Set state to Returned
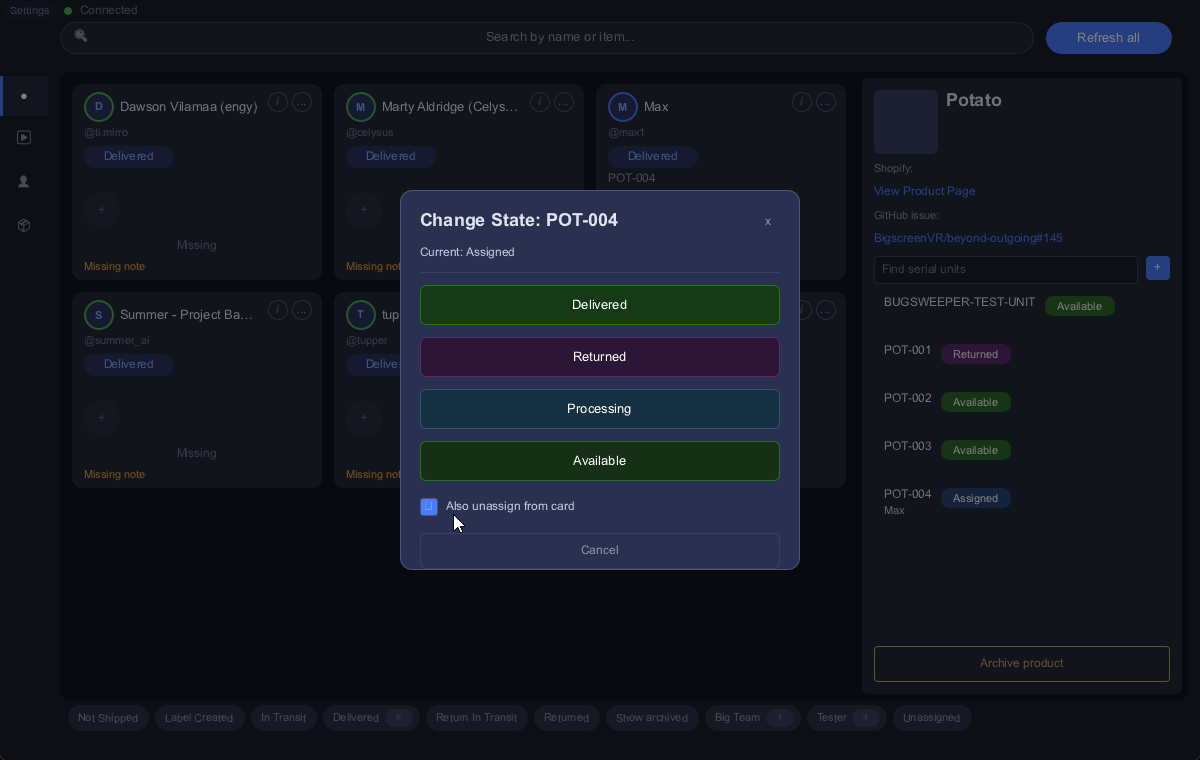The image size is (1200, 760). click(600, 357)
